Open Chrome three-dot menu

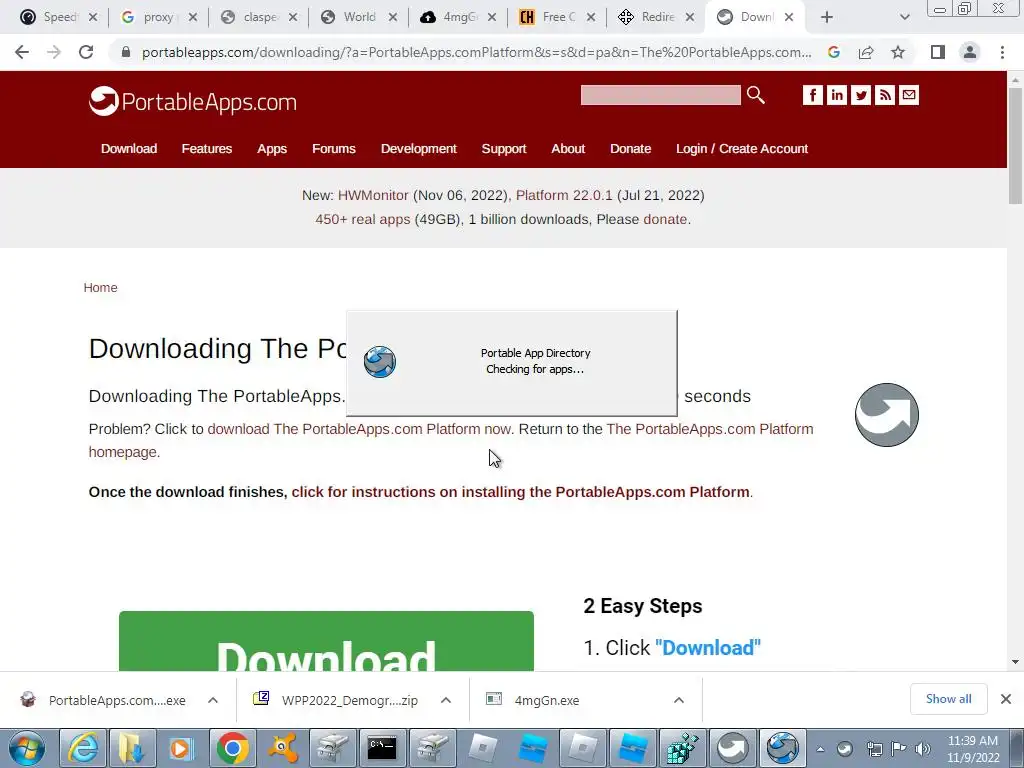(1002, 52)
